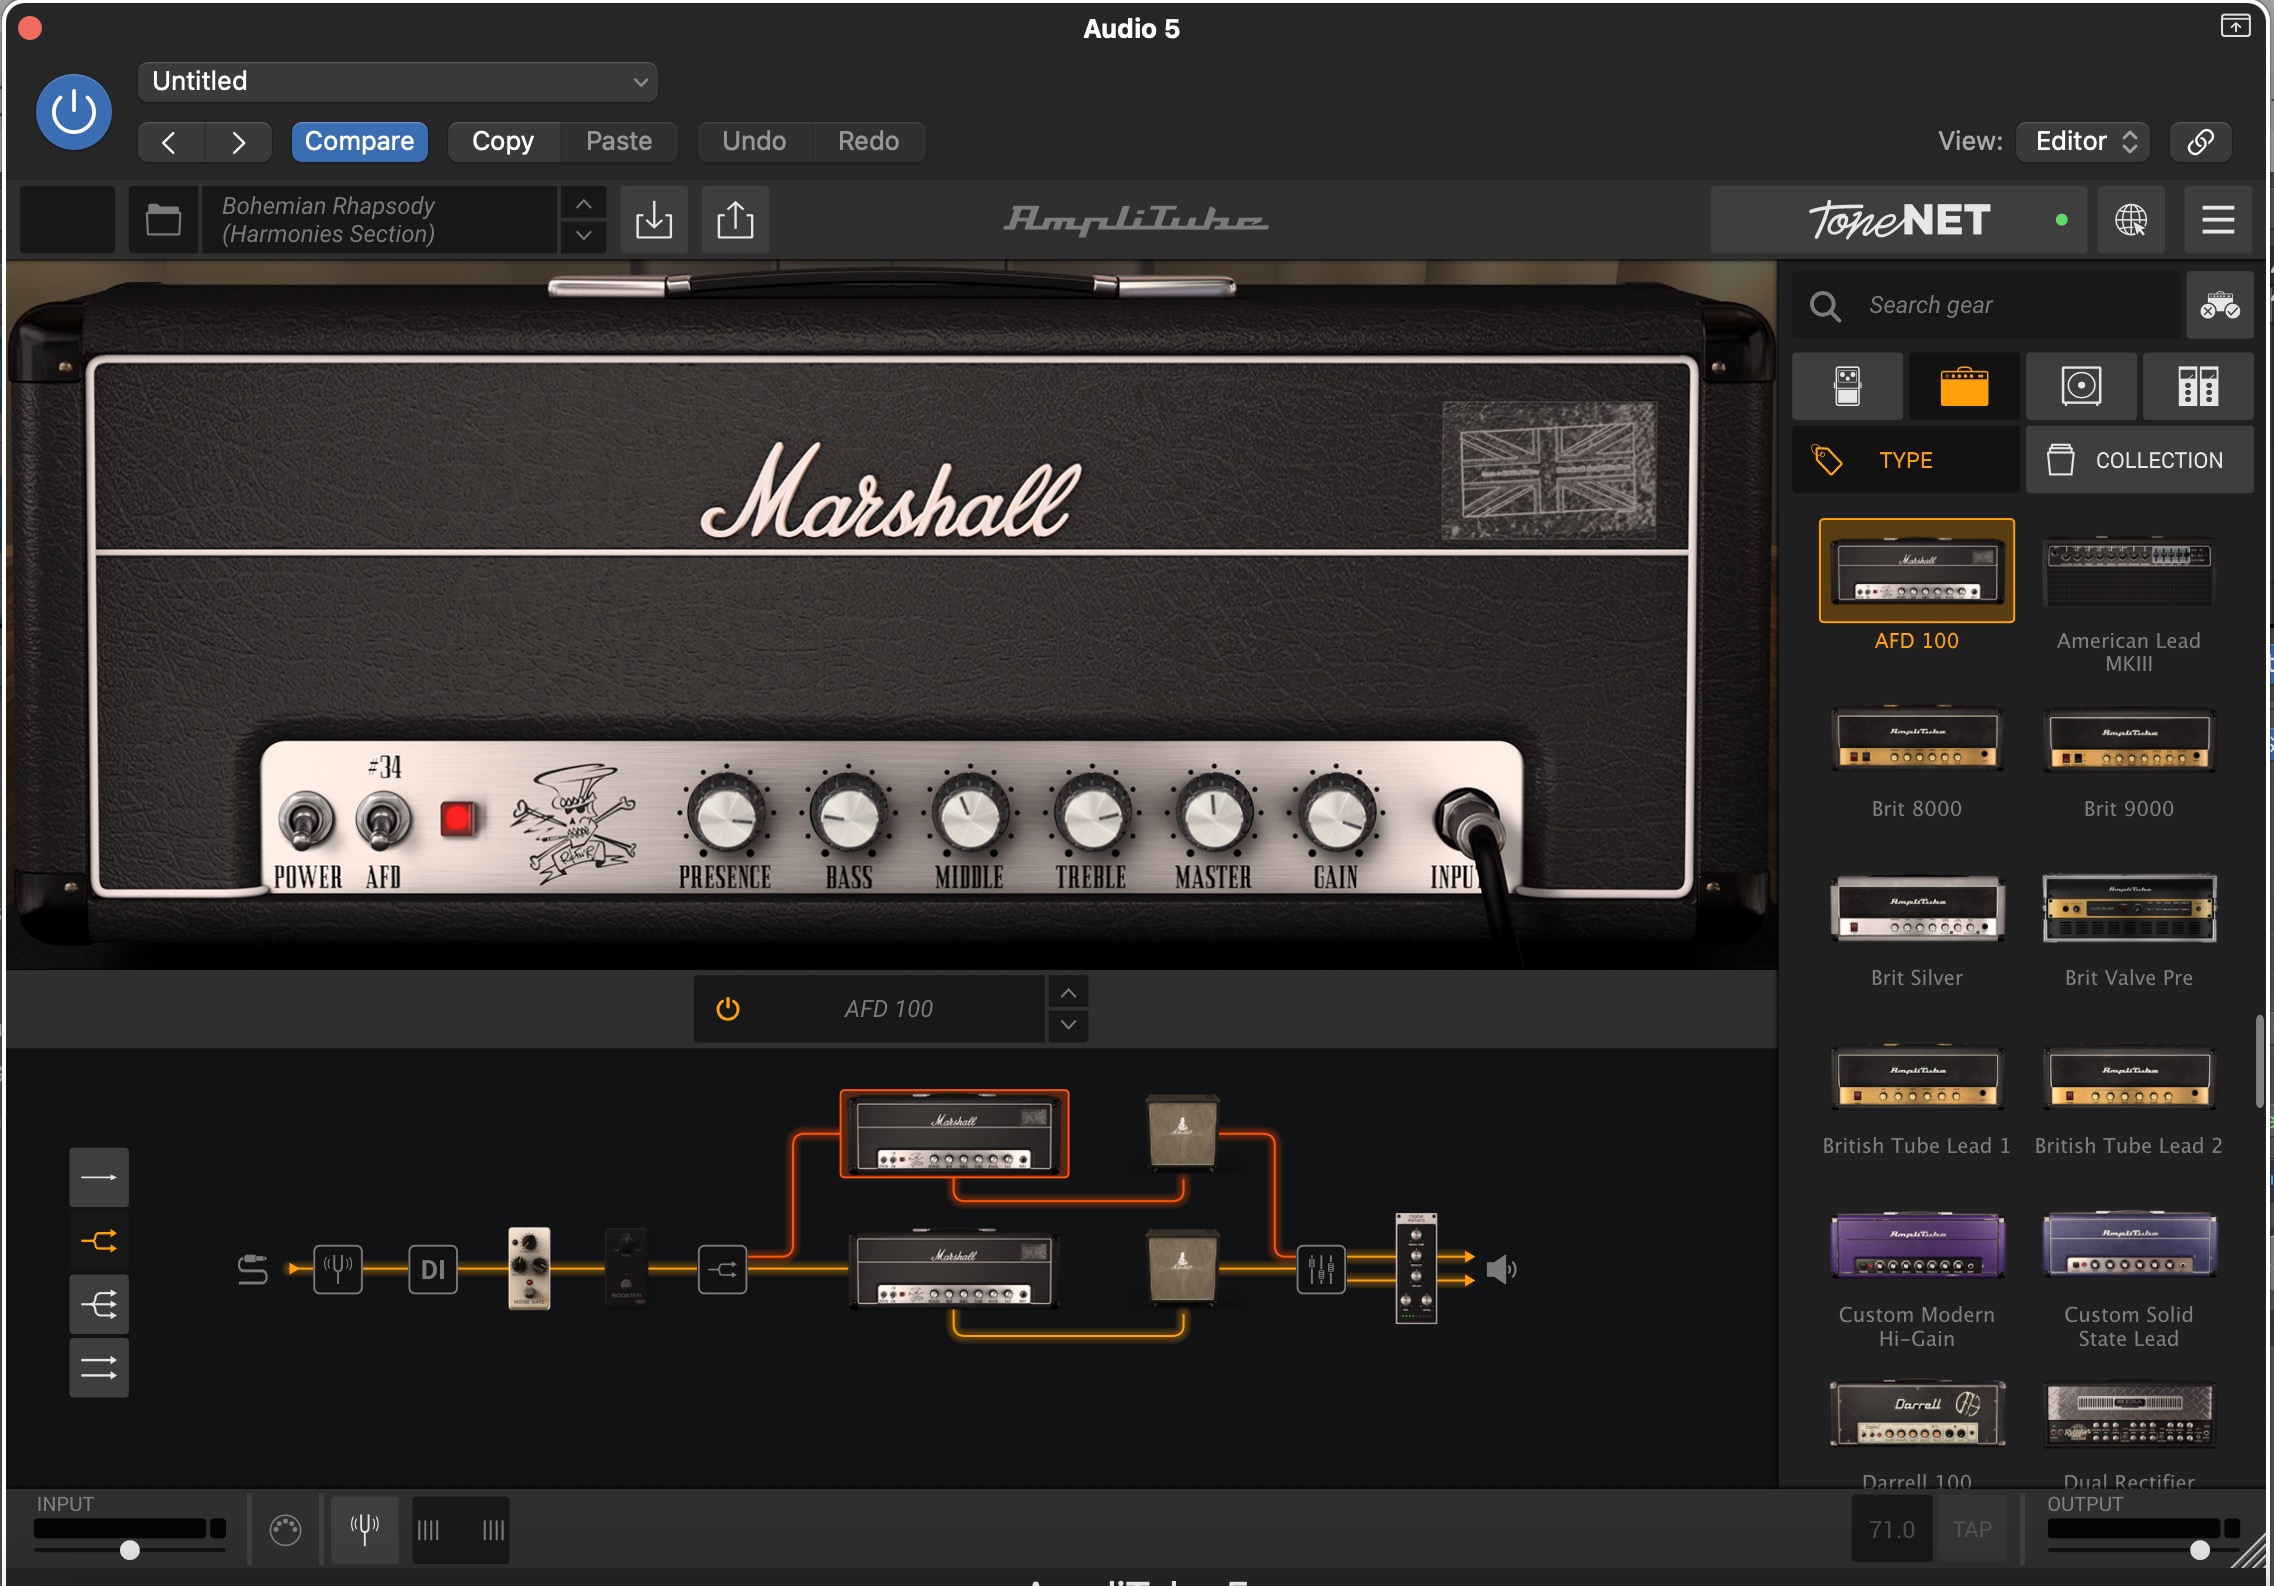Open the tuner fork icon in bottom bar

pyautogui.click(x=364, y=1529)
